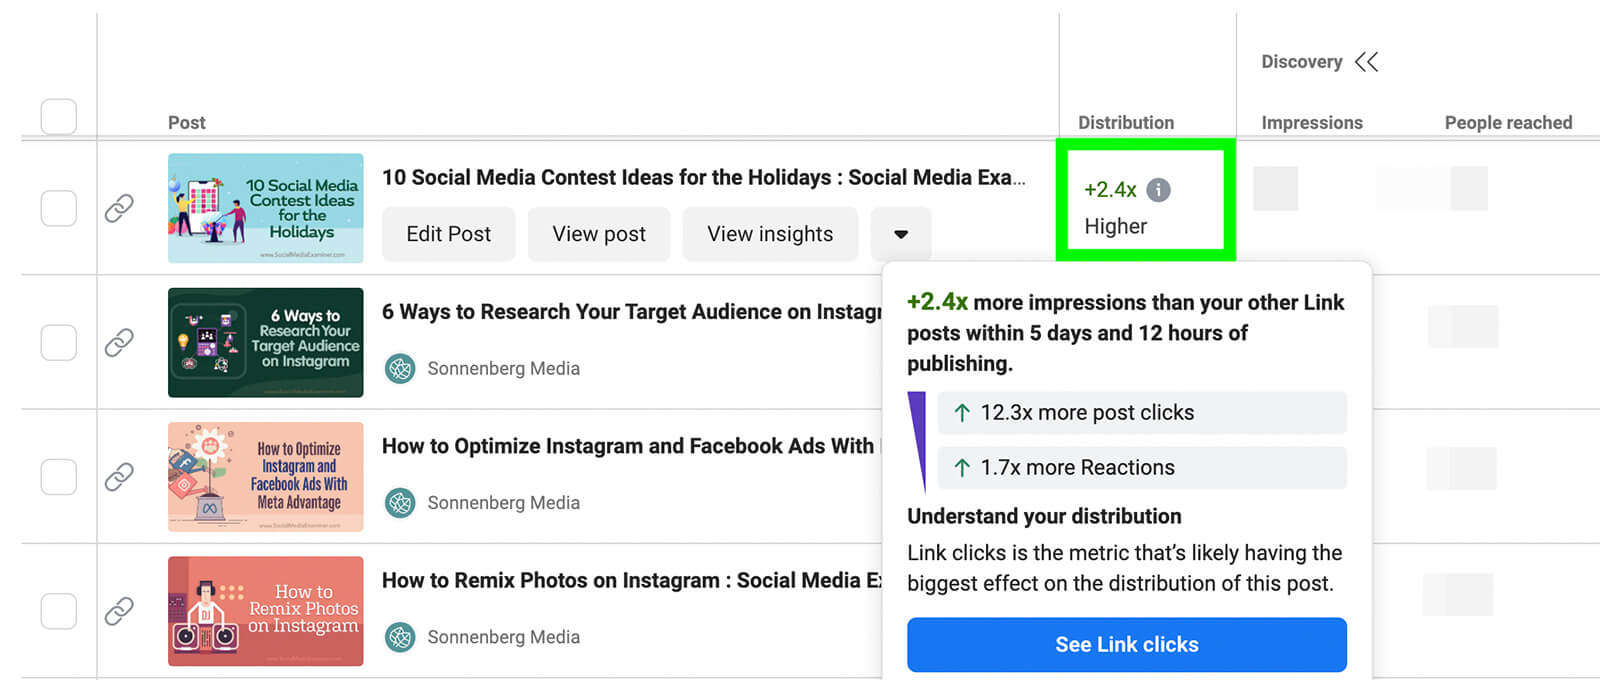Click link icon of 10 Social Media Contest row
Screen dimensions: 1600x680
119,208
